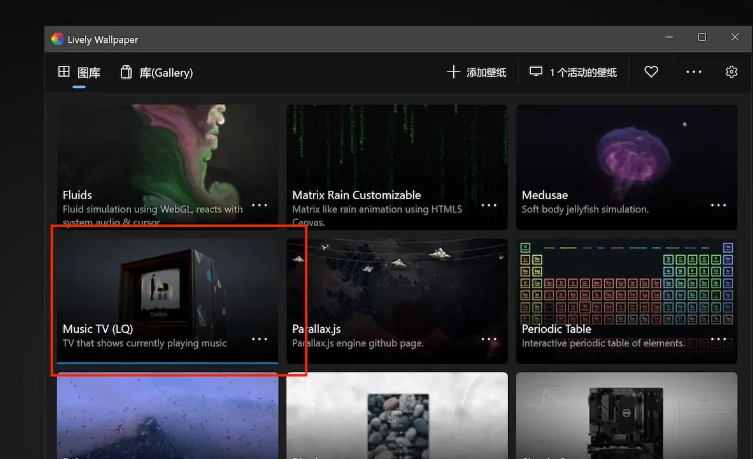Click 'Parallax.js engine github page.' description
Image resolution: width=753 pixels, height=459 pixels.
click(x=358, y=343)
